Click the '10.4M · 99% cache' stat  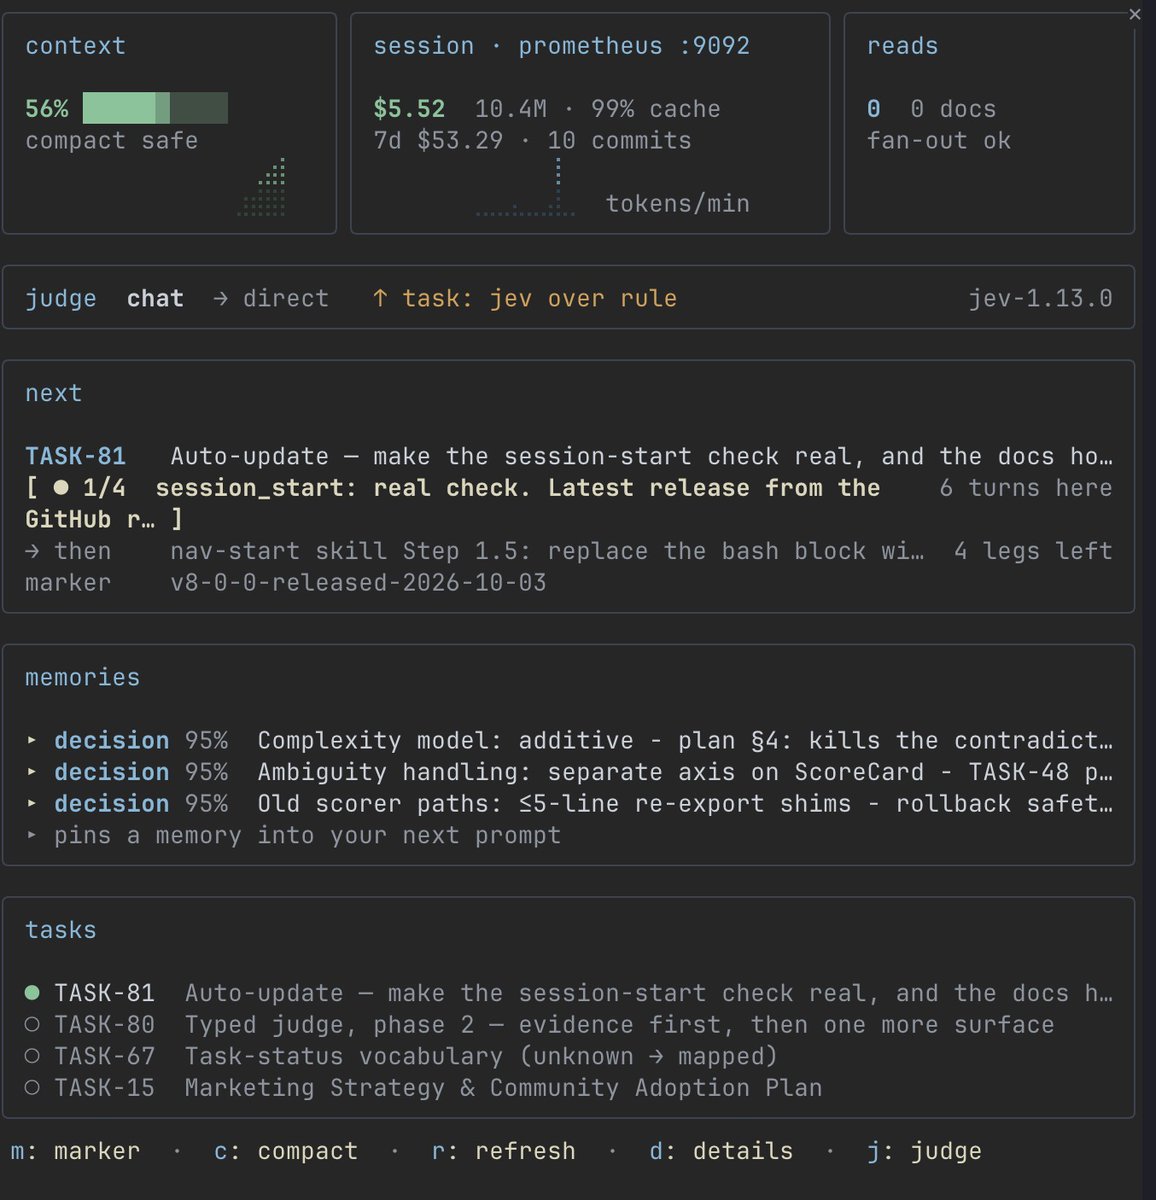597,109
